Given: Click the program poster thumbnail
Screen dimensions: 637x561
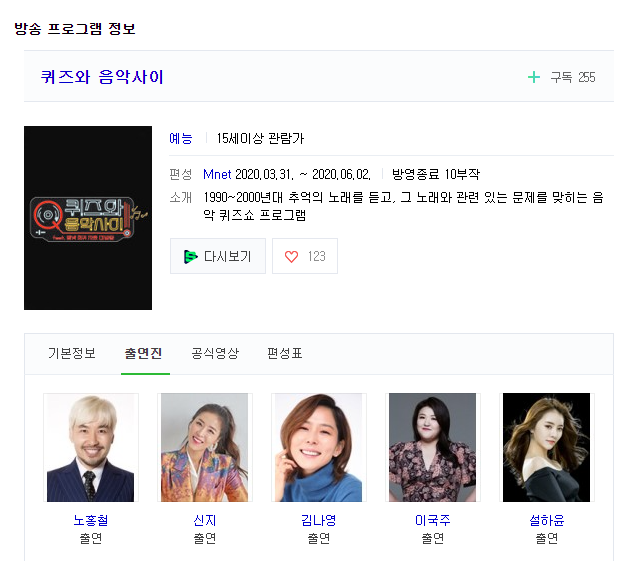Looking at the screenshot, I should coord(88,217).
